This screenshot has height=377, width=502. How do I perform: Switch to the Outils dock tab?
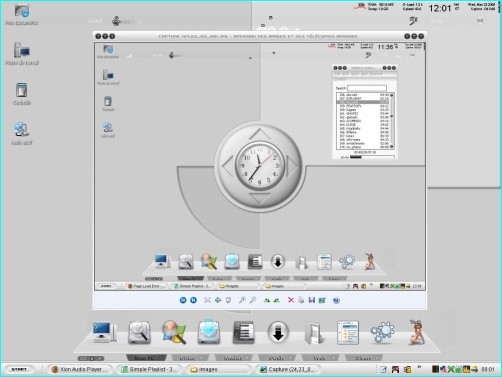click(x=276, y=358)
